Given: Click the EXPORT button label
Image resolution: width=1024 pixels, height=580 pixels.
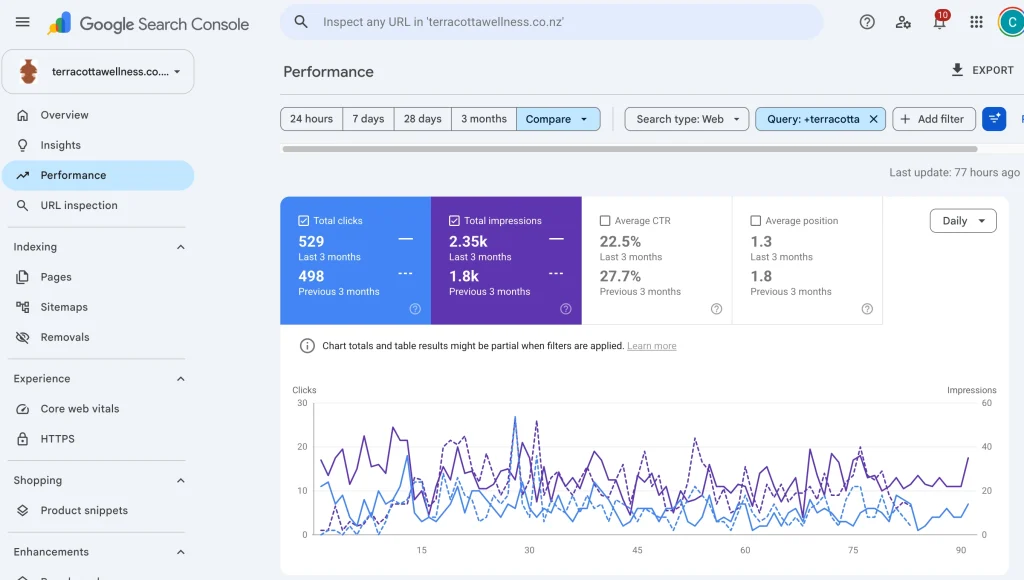Looking at the screenshot, I should tap(993, 70).
